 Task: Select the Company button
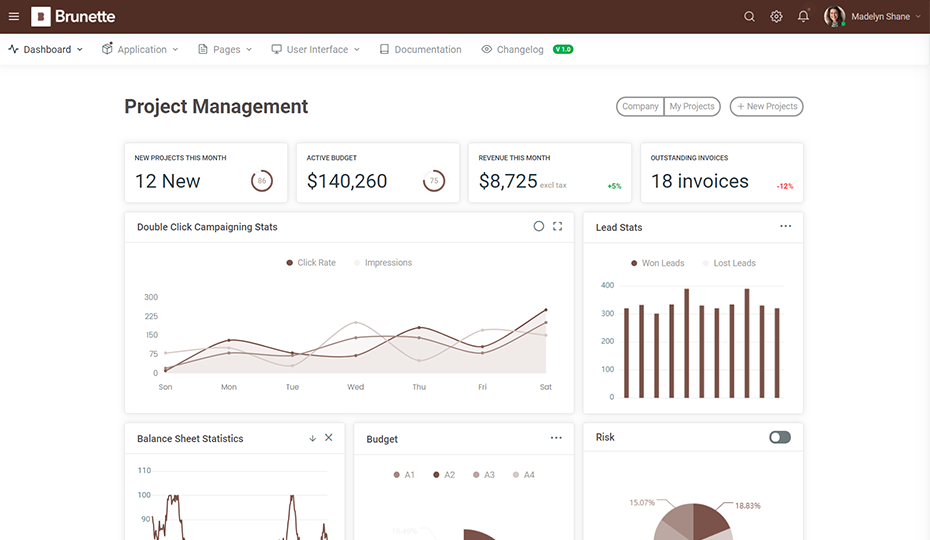point(640,106)
